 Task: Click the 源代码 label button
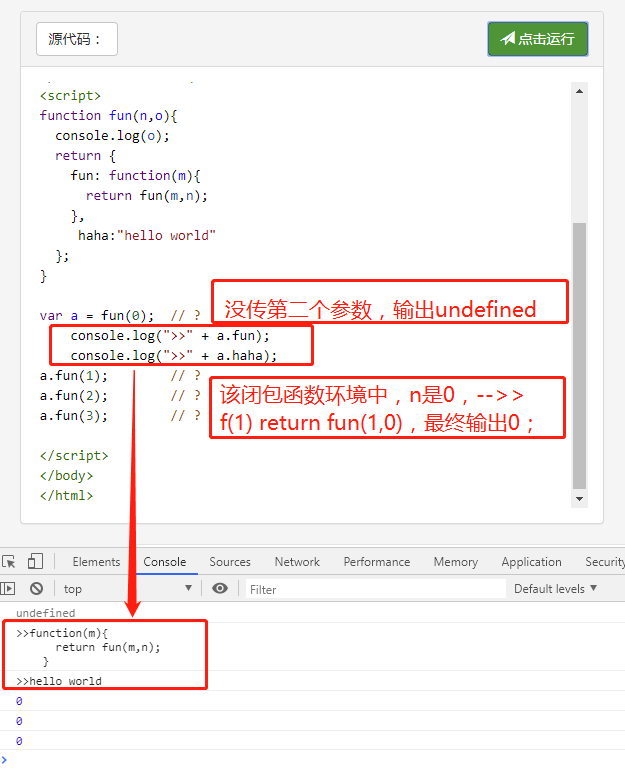pyautogui.click(x=77, y=39)
